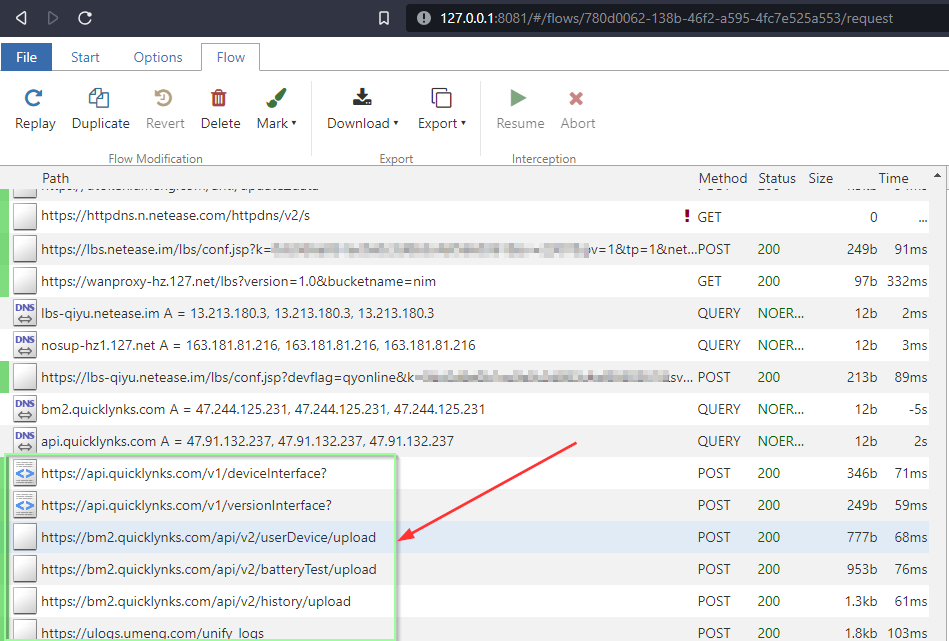Select the userDevice/upload flow
Screen dimensions: 949x641
point(465,537)
